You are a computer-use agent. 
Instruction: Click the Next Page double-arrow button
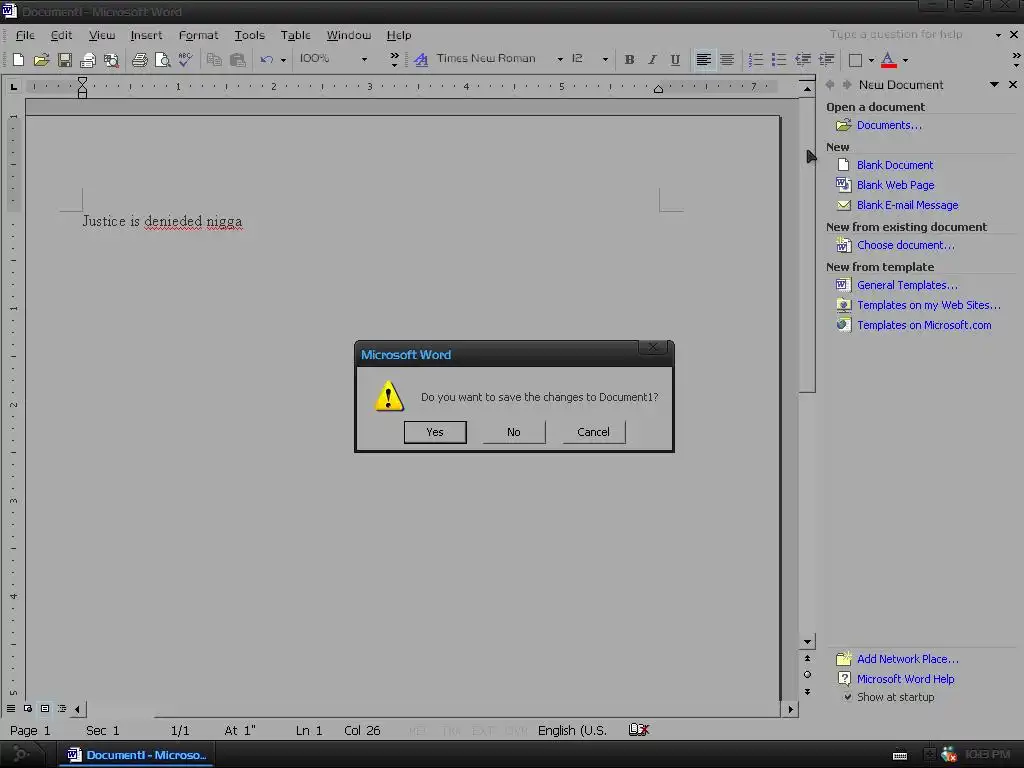pyautogui.click(x=807, y=692)
